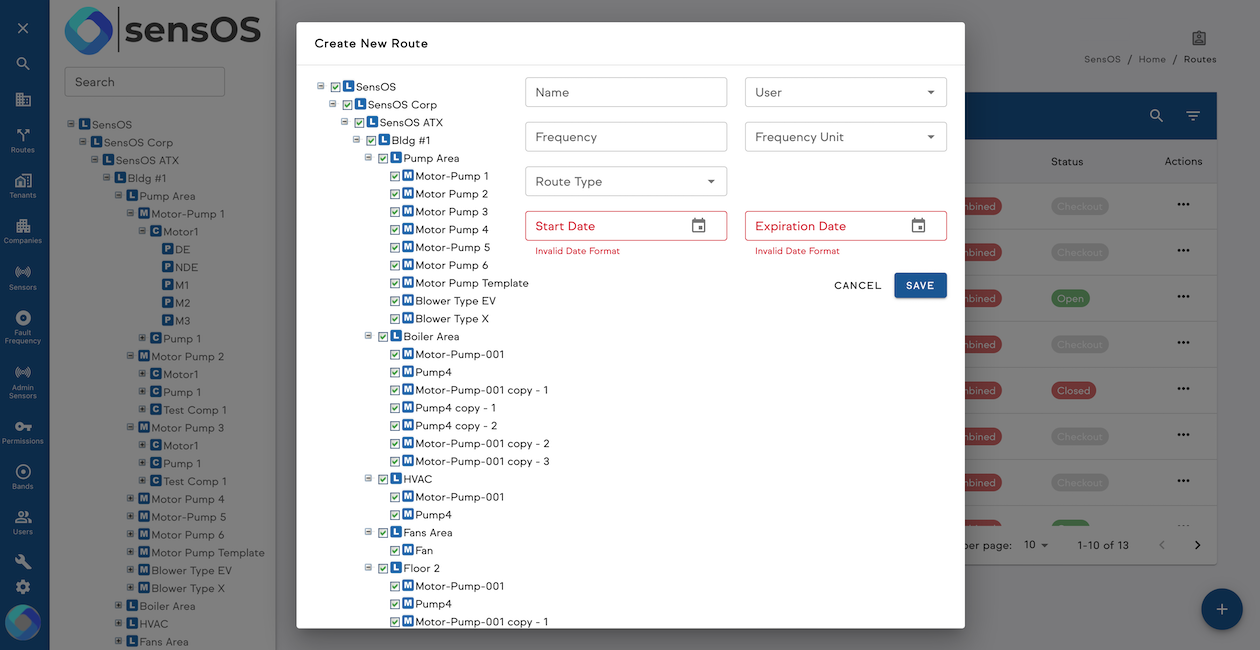Collapse Pump Area in the dialog tree
The width and height of the screenshot is (1260, 650).
click(x=369, y=158)
